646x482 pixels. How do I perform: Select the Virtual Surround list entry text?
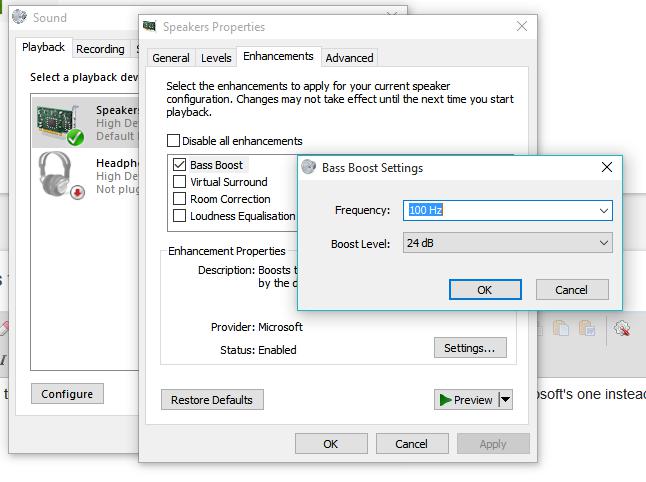tap(229, 182)
